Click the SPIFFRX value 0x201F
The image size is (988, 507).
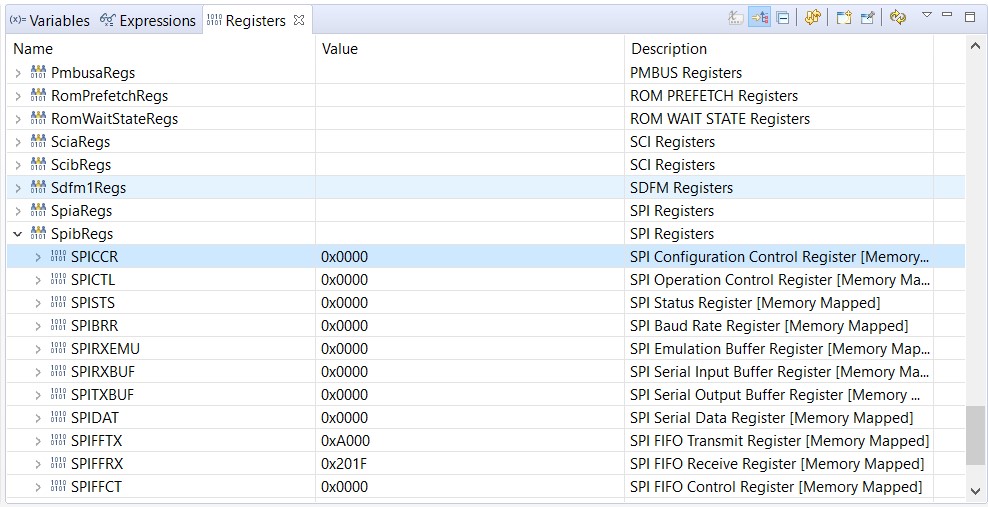tap(344, 464)
